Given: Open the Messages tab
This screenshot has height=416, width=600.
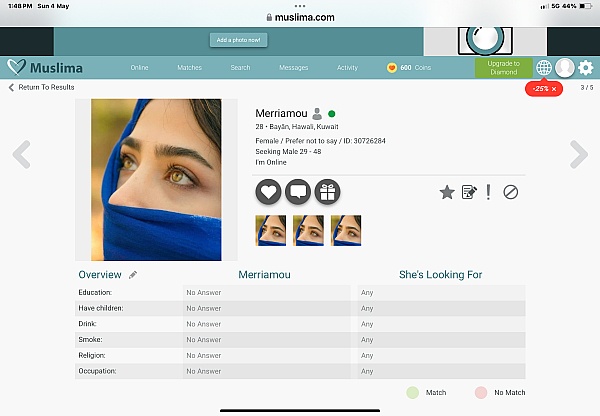Looking at the screenshot, I should point(293,68).
